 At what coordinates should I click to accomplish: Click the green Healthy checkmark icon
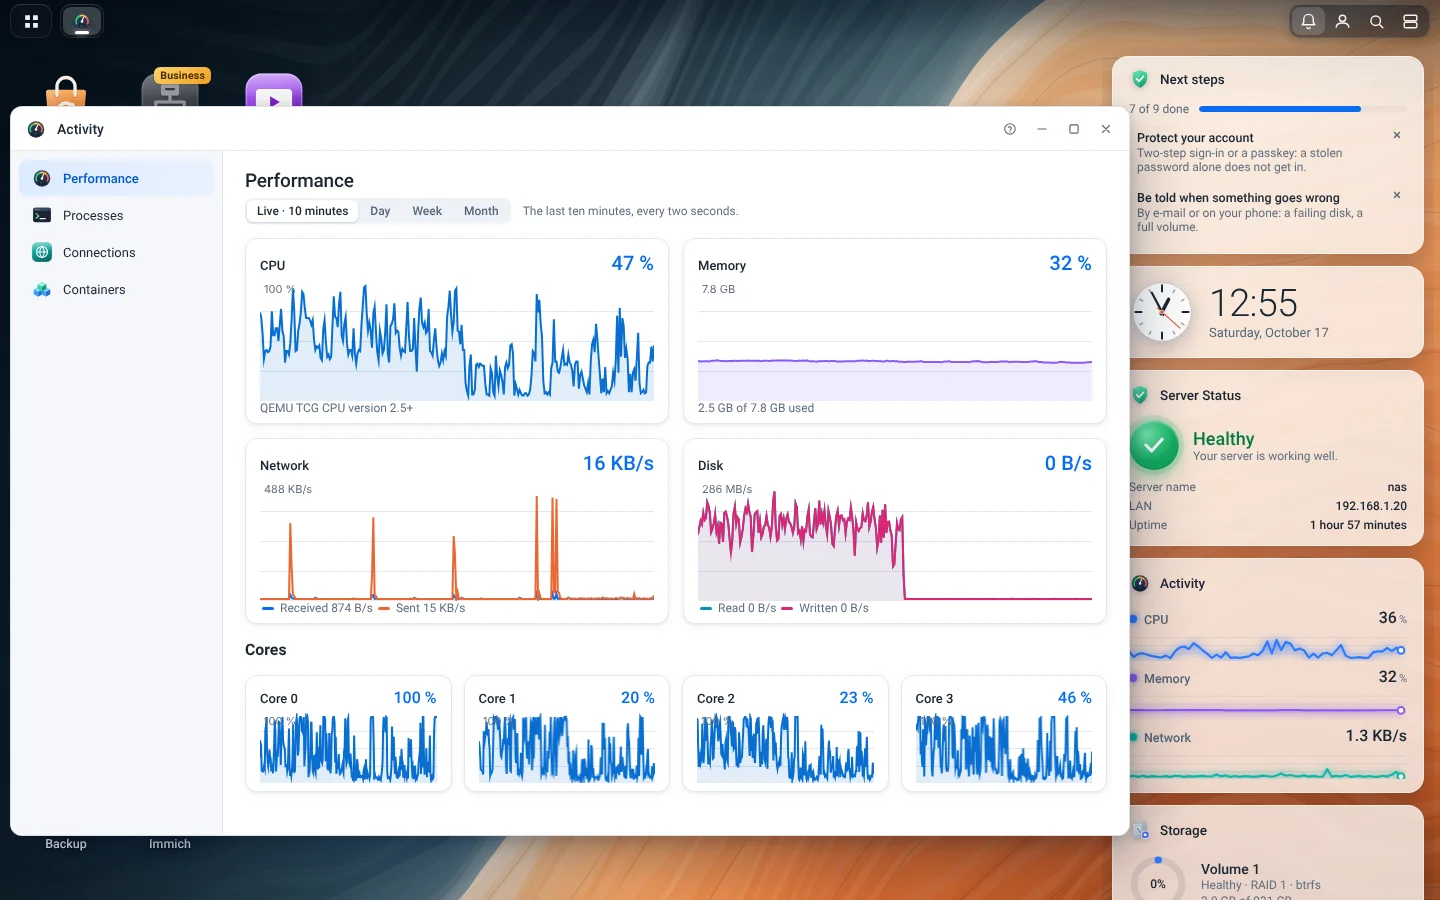(x=1155, y=445)
